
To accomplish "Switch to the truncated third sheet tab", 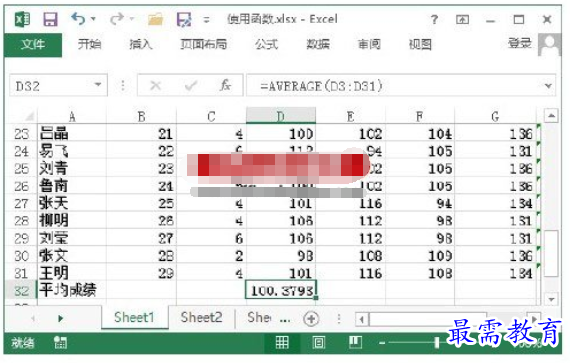I will (260, 317).
